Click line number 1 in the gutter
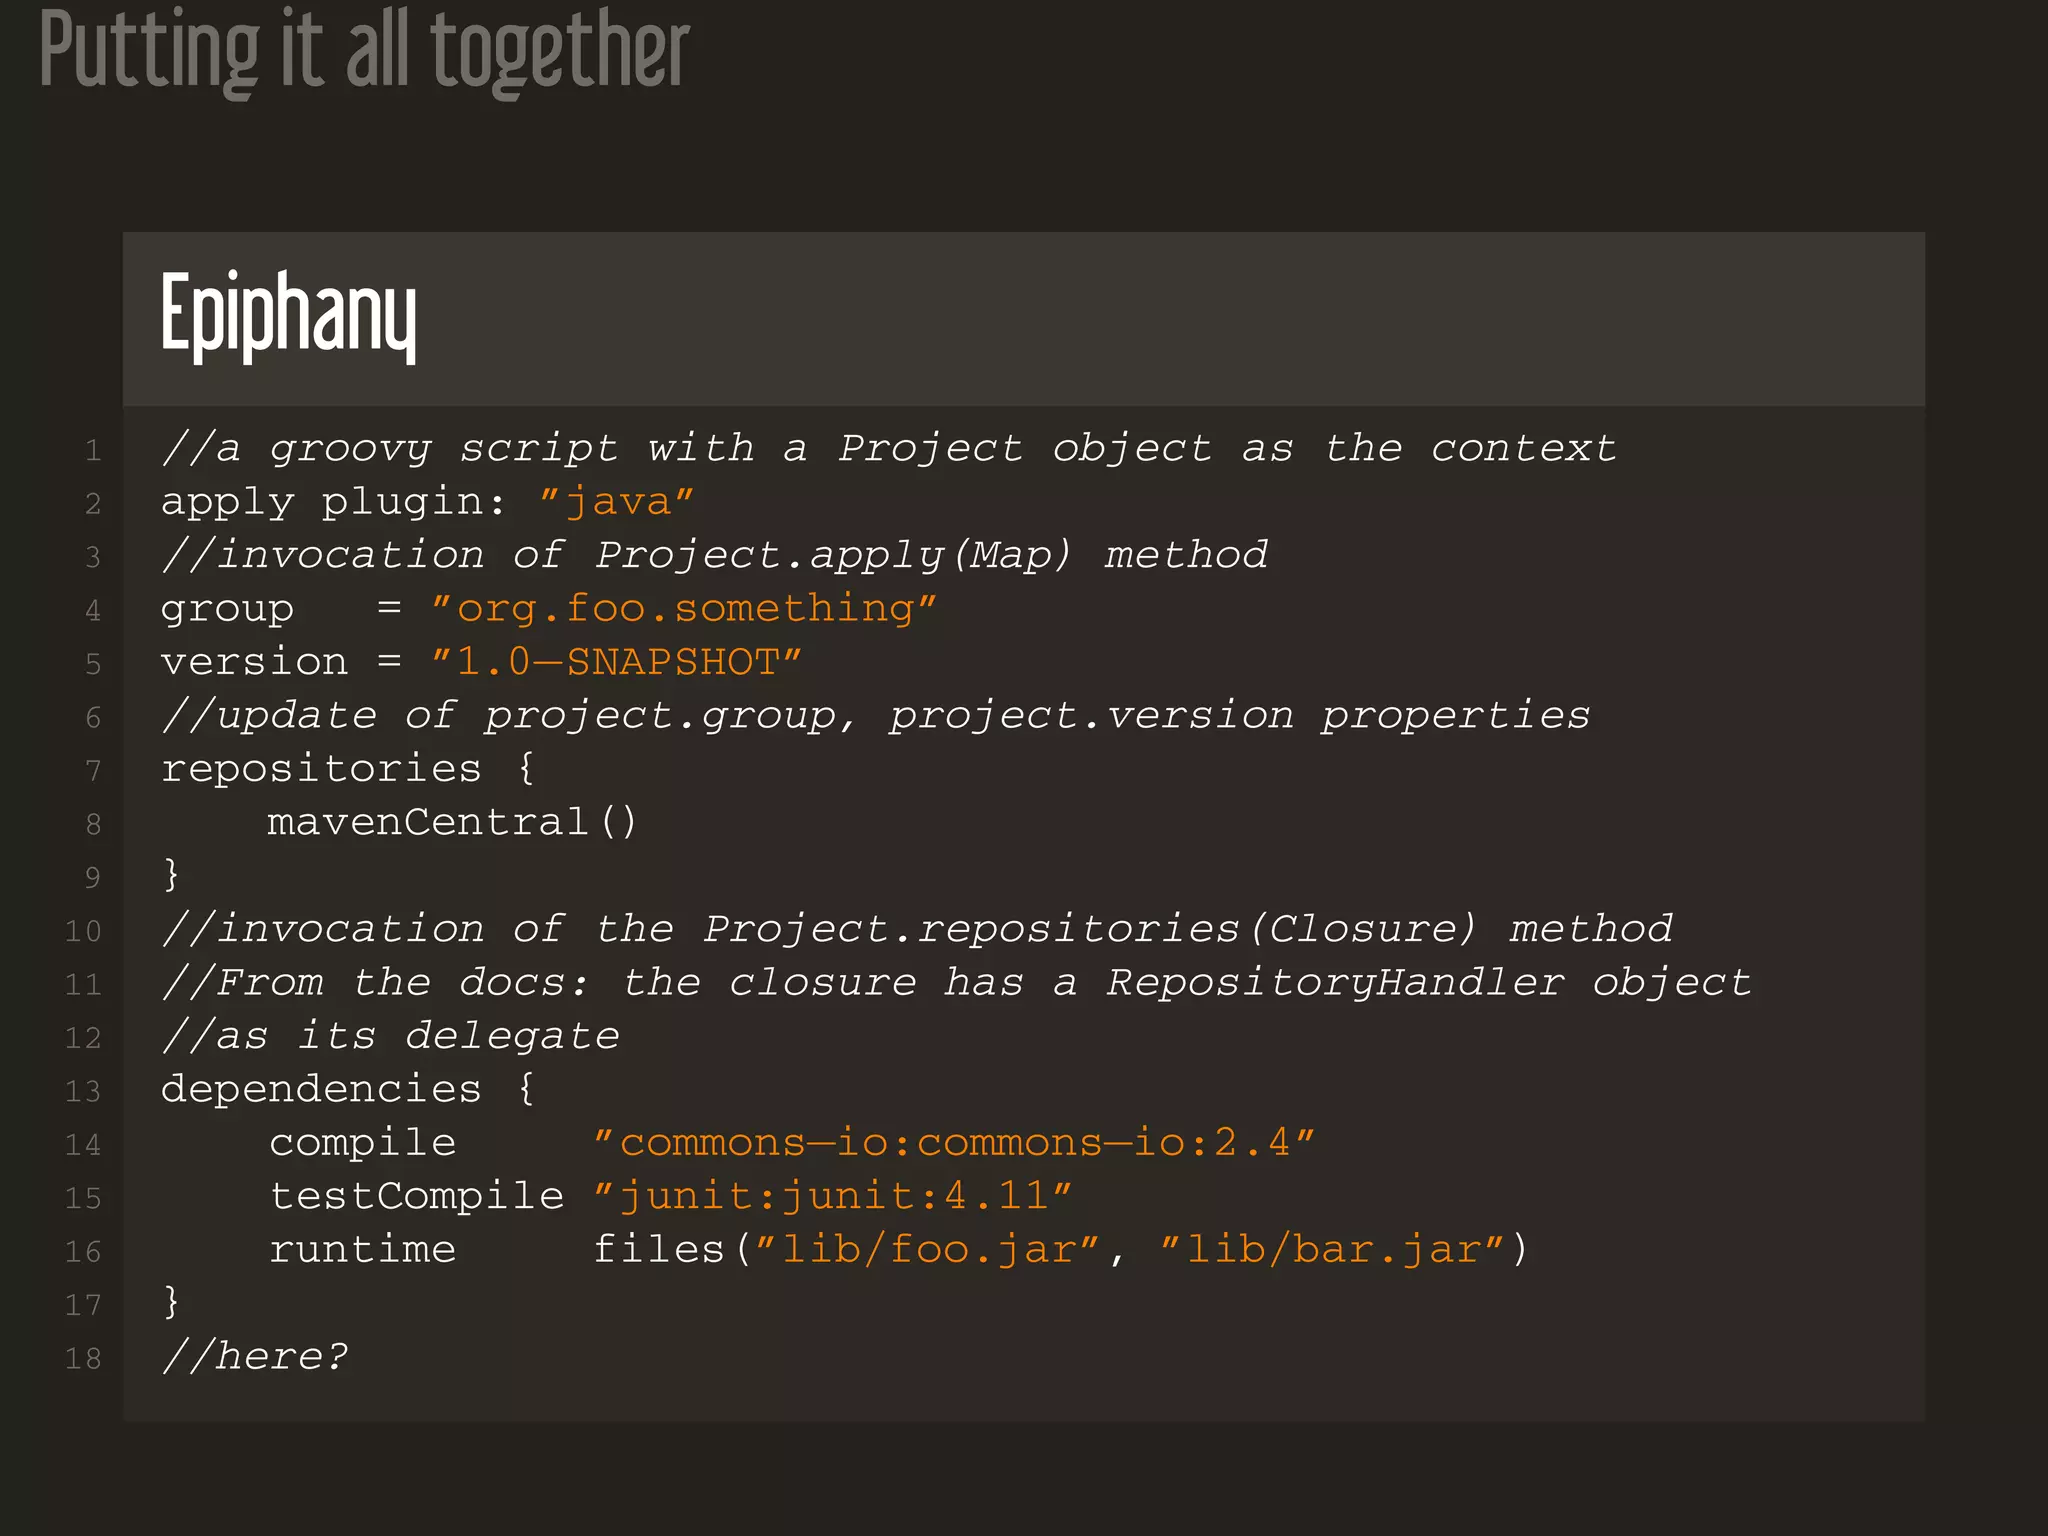Viewport: 2048px width, 1536px height. click(x=92, y=451)
